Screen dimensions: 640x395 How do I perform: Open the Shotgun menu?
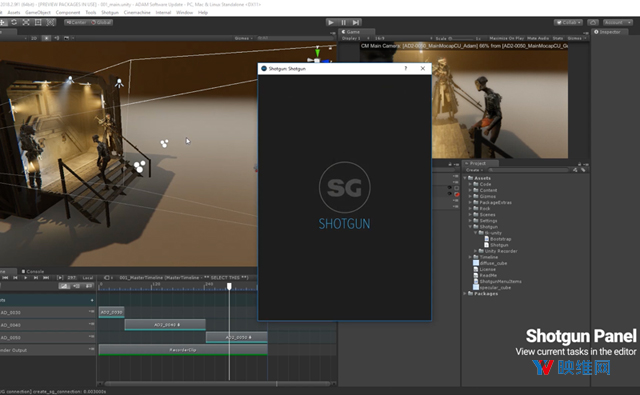110,12
